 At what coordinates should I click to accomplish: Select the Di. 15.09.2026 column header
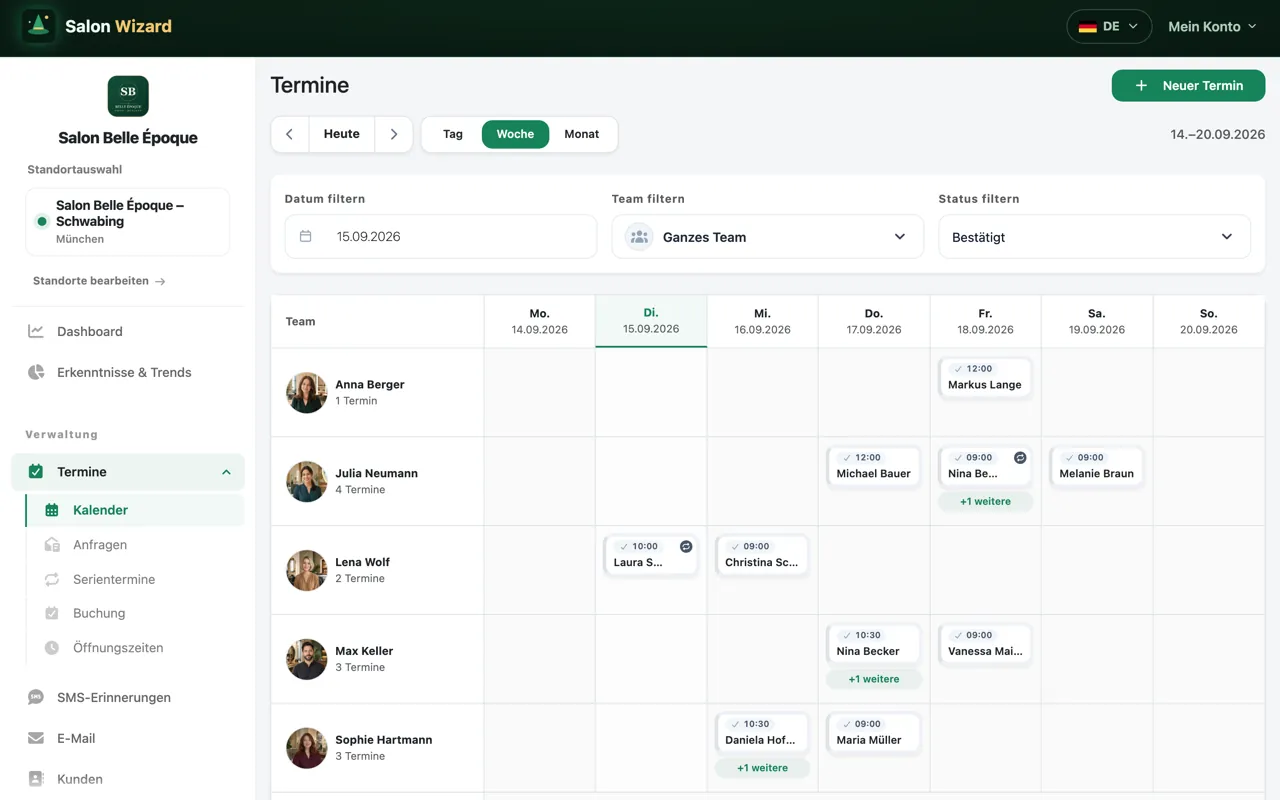point(651,321)
